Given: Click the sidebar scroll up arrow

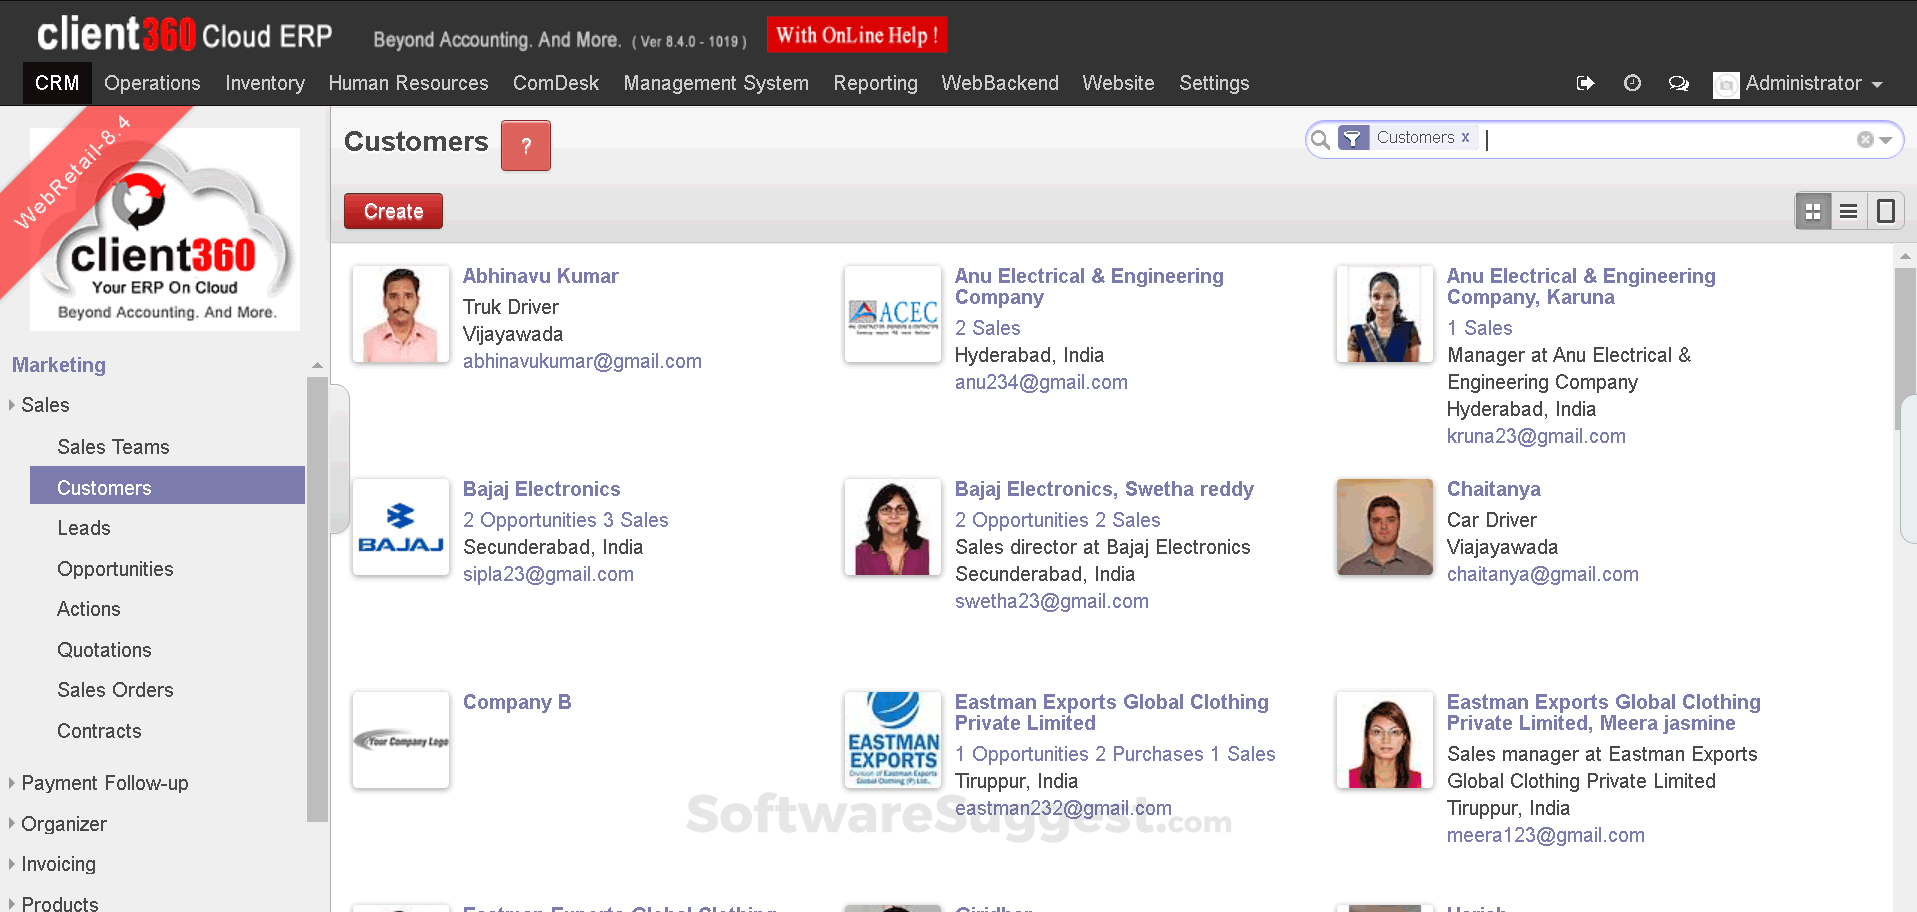Looking at the screenshot, I should [x=317, y=366].
